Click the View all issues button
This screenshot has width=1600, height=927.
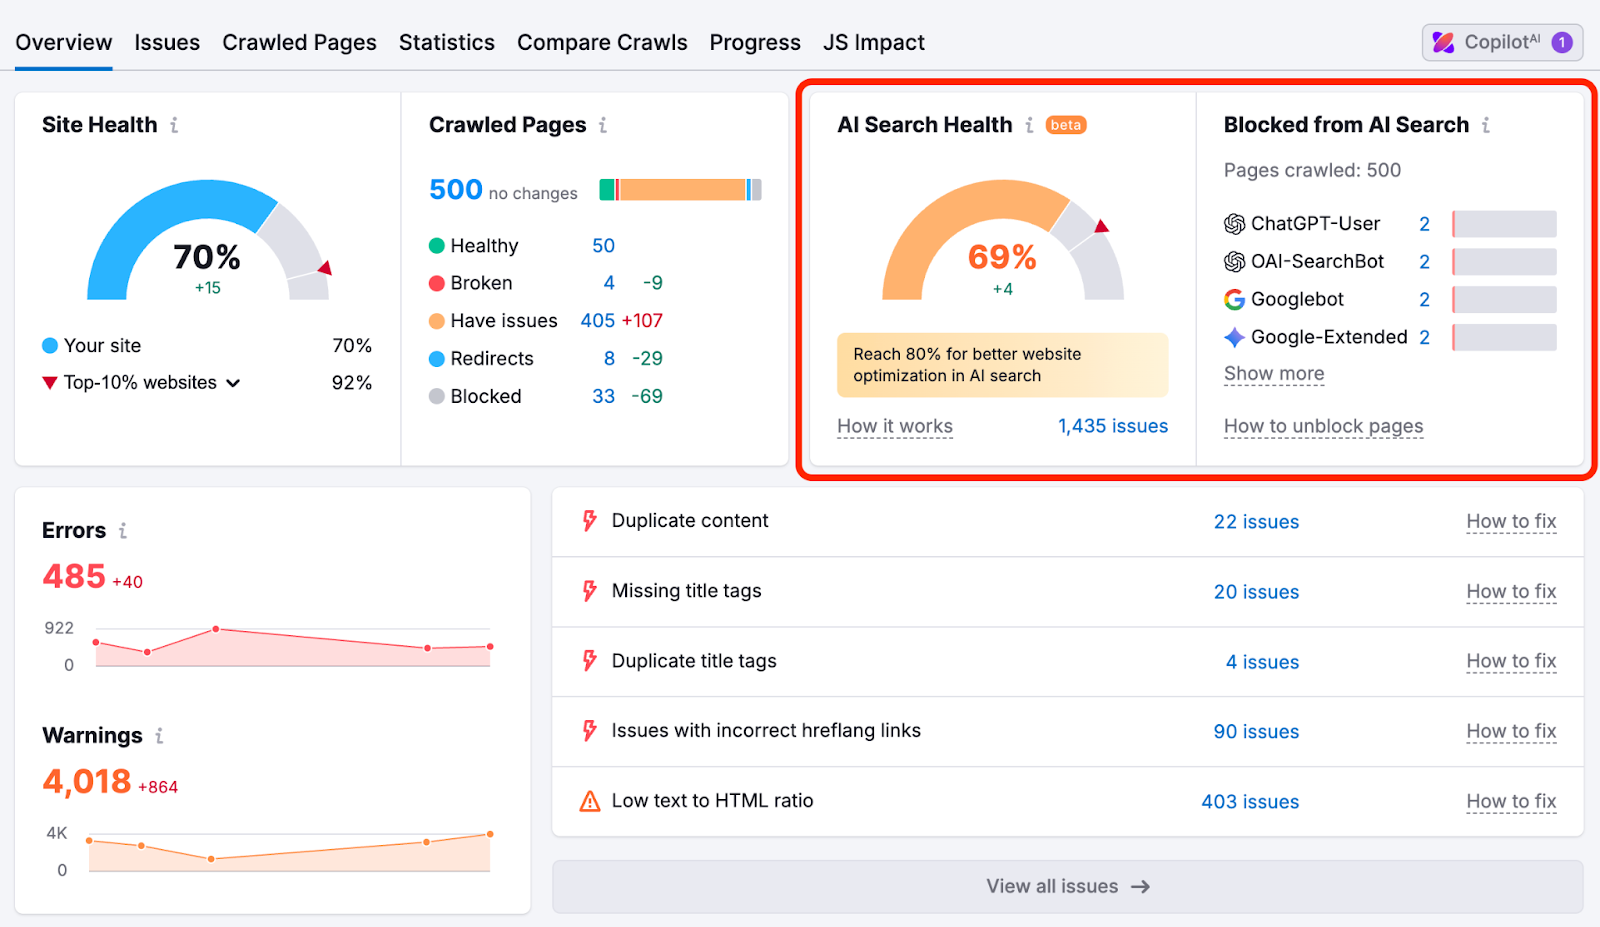(x=1066, y=886)
